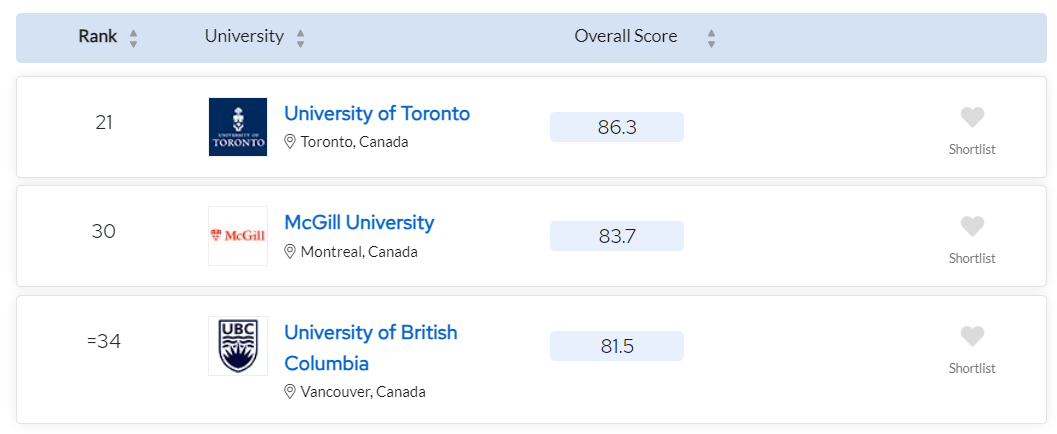Click location pin next to Toronto, Canada

click(291, 142)
